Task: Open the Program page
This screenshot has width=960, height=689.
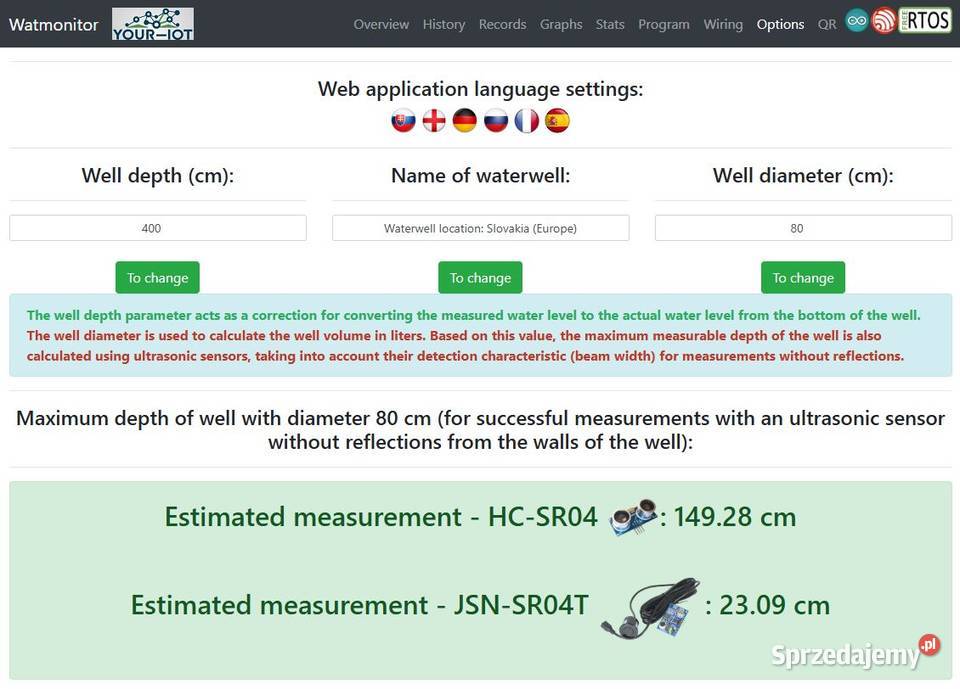Action: [x=664, y=24]
